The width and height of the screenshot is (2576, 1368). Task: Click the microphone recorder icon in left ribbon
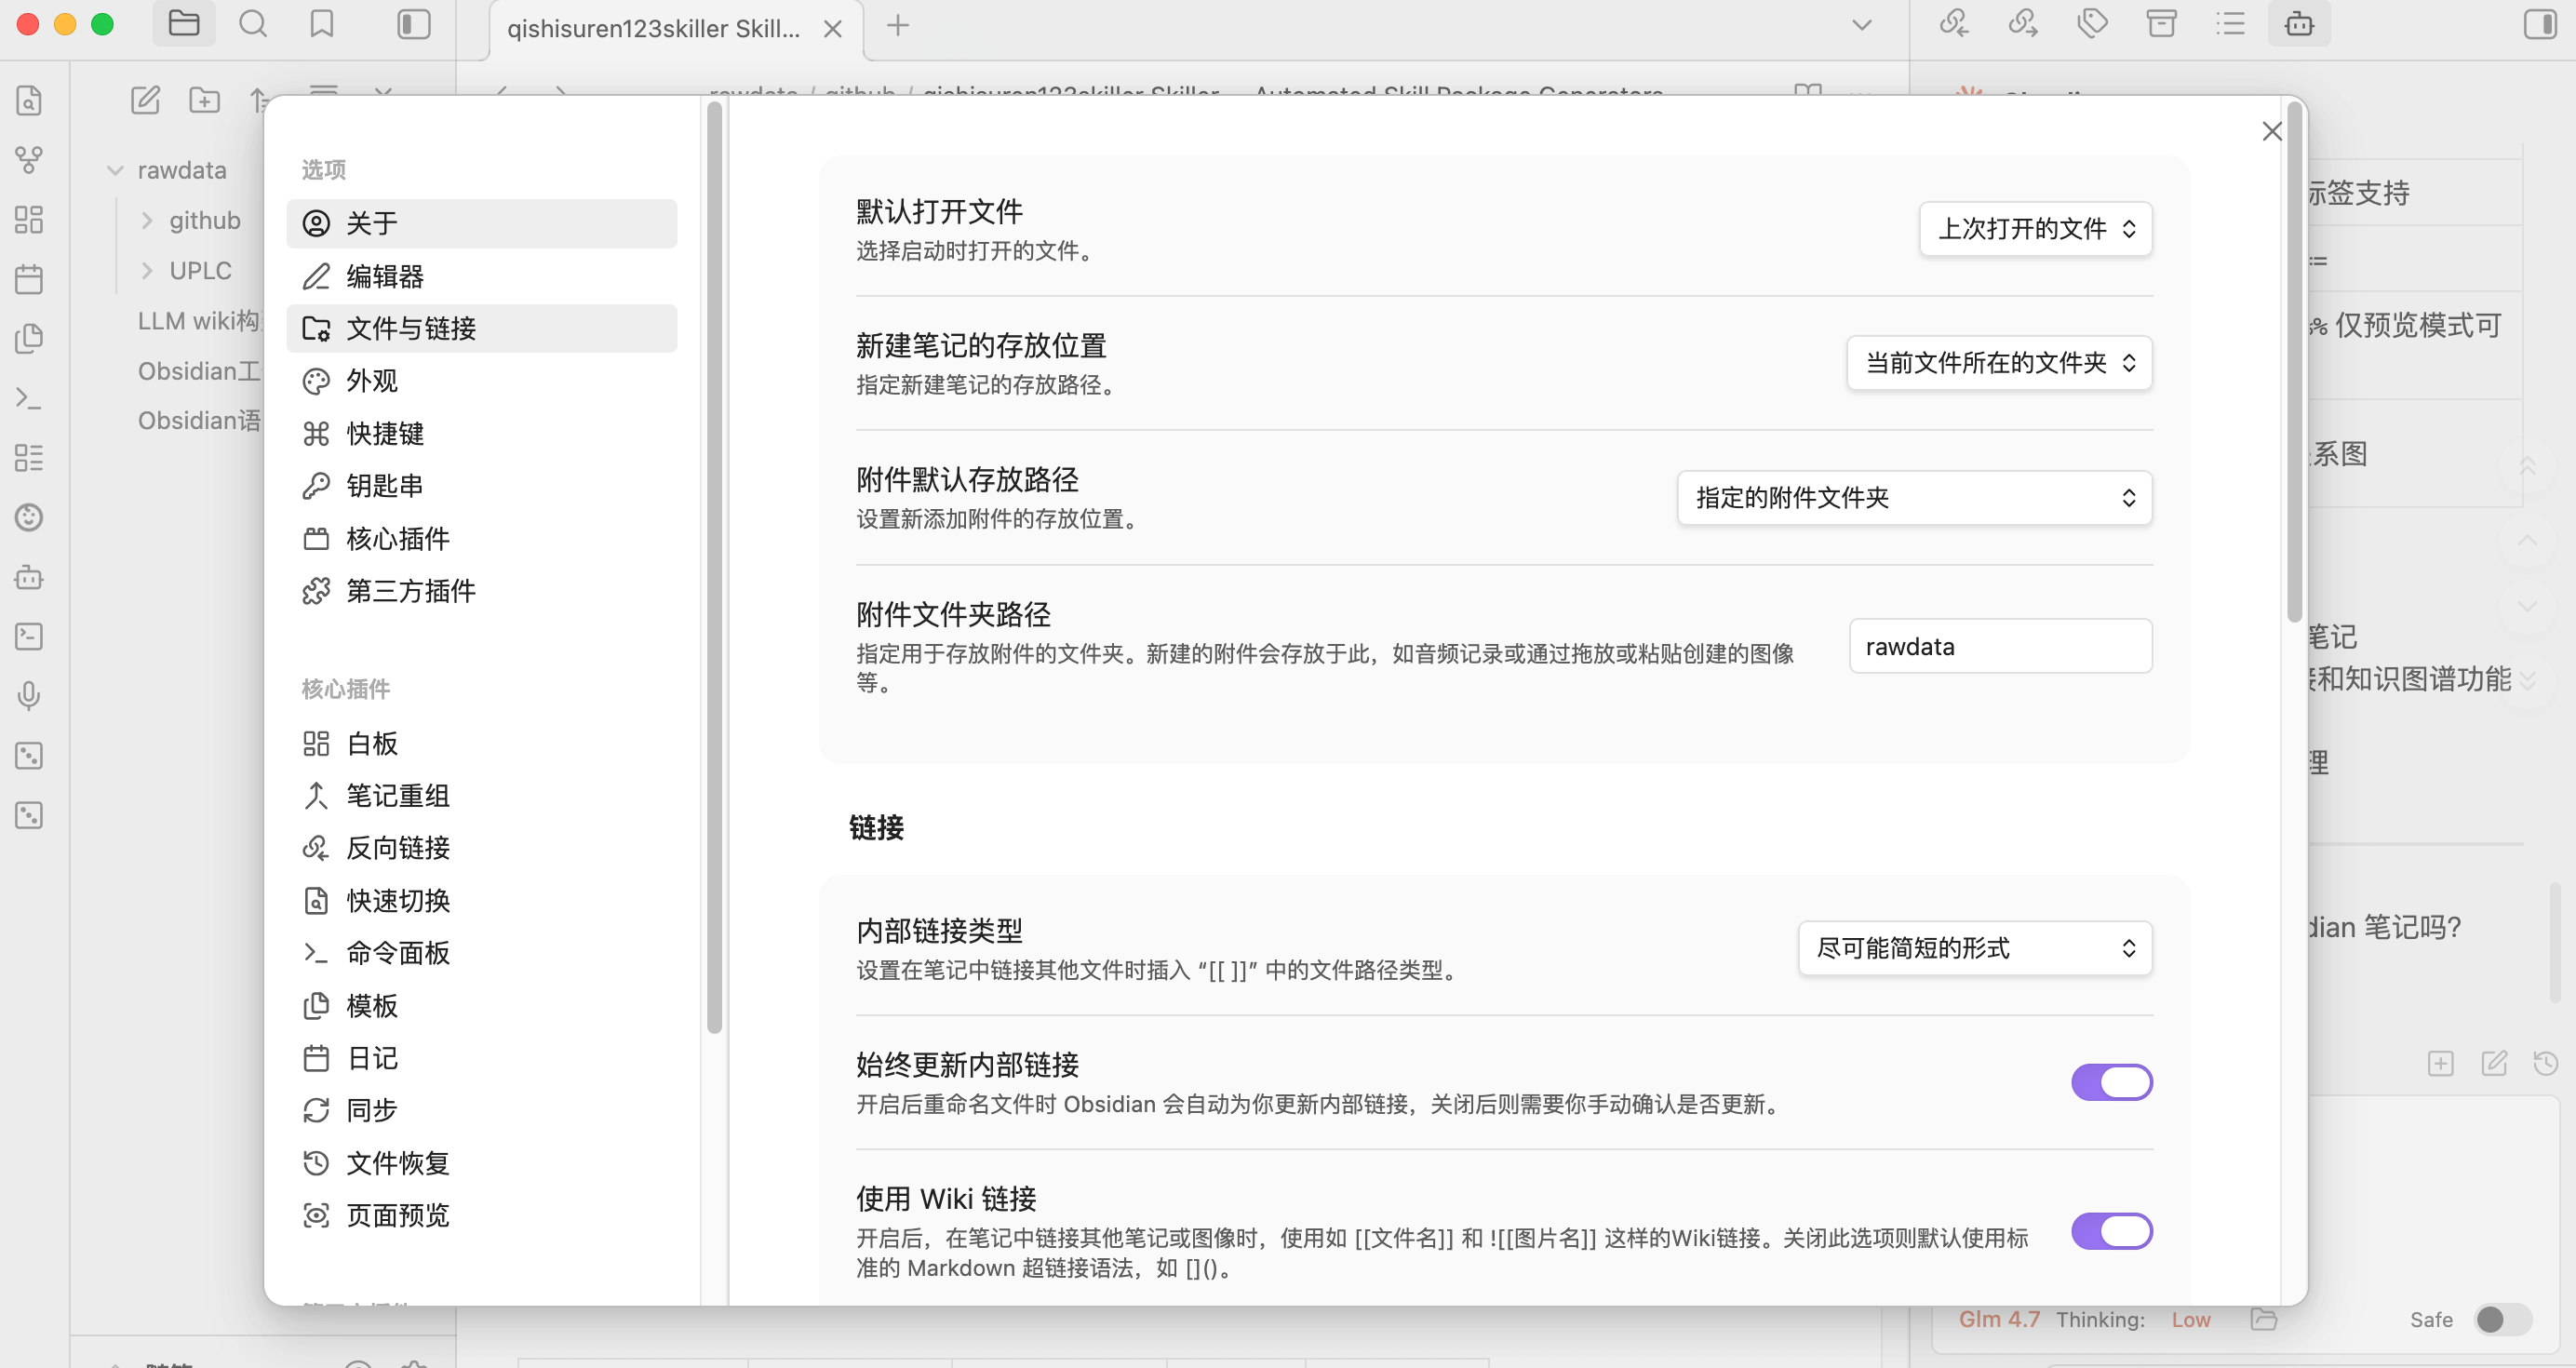29,696
